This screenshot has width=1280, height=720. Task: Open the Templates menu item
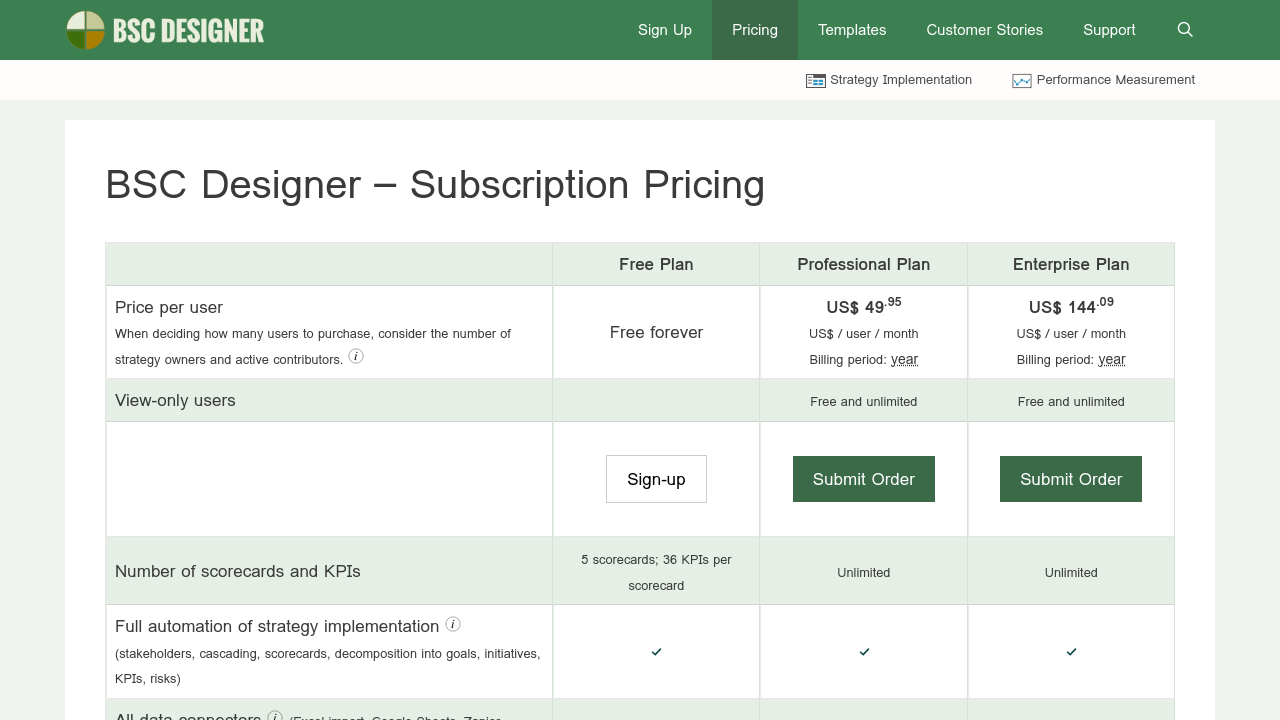pyautogui.click(x=852, y=30)
